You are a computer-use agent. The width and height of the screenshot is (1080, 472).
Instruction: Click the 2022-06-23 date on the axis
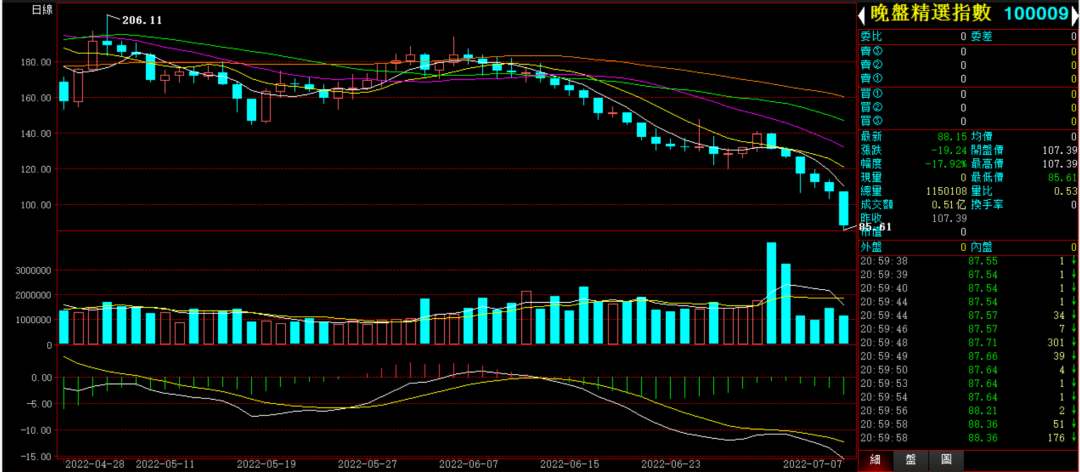(x=672, y=465)
